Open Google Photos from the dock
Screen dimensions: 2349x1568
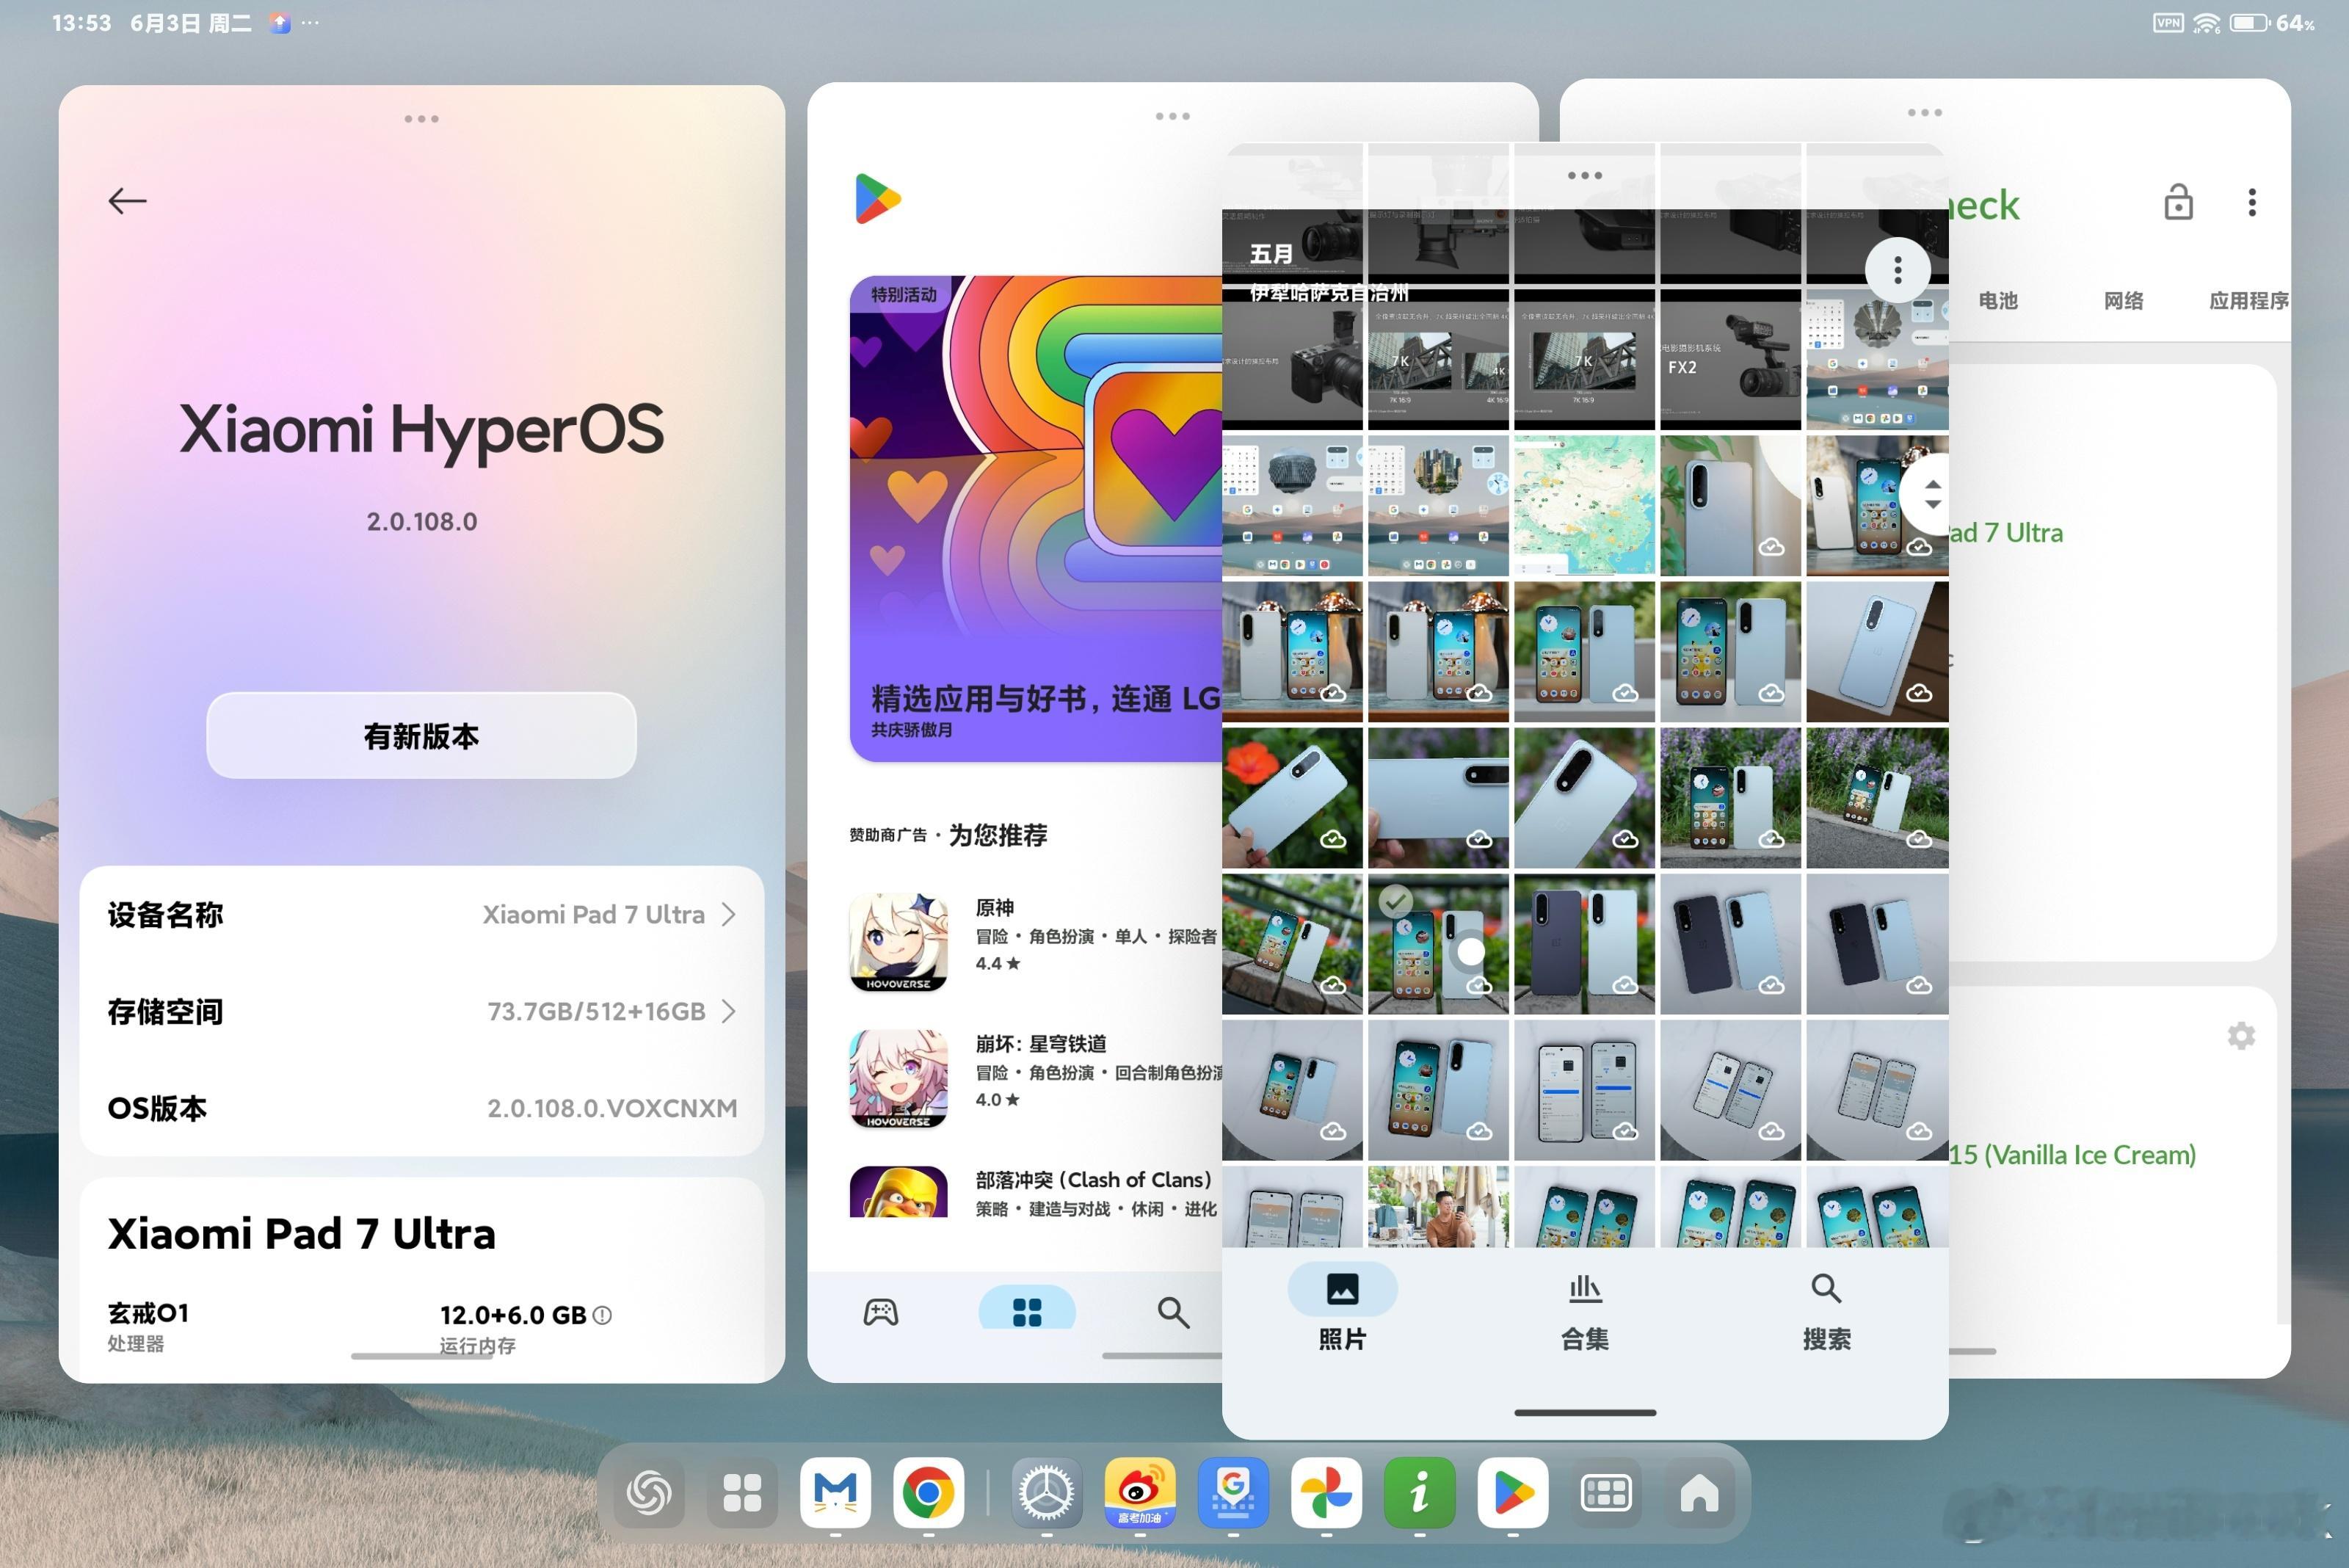point(1326,1493)
